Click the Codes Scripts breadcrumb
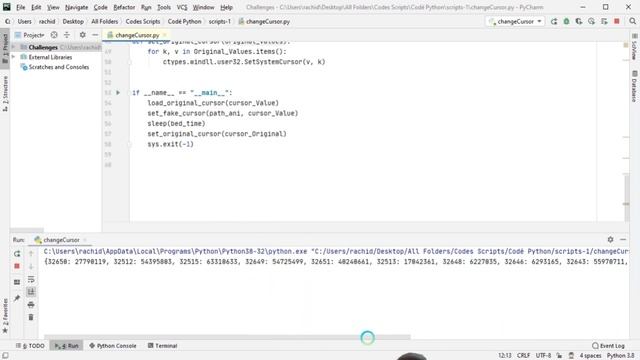The height and width of the screenshot is (360, 640). point(143,21)
